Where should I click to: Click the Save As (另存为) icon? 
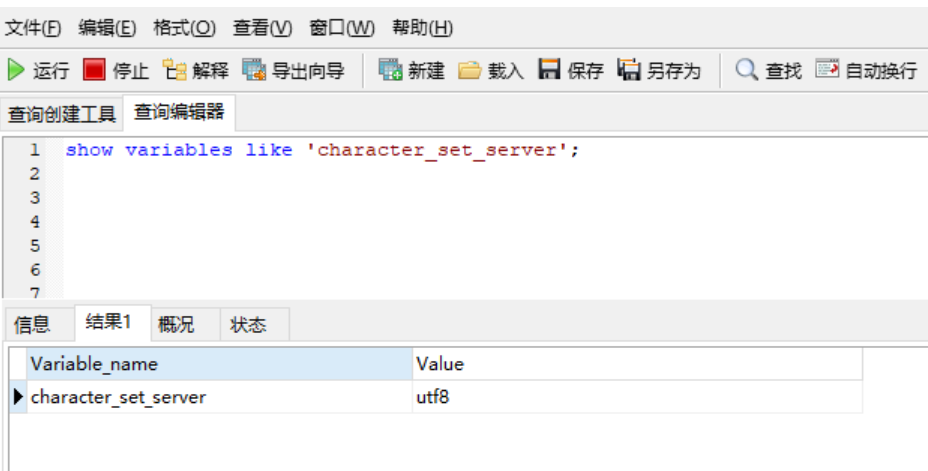coord(629,70)
